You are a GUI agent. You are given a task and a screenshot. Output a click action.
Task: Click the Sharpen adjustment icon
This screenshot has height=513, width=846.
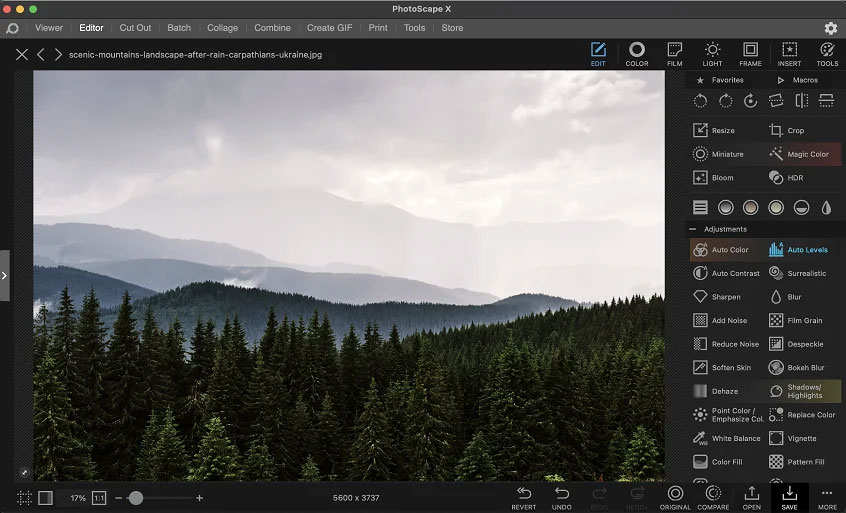click(701, 297)
